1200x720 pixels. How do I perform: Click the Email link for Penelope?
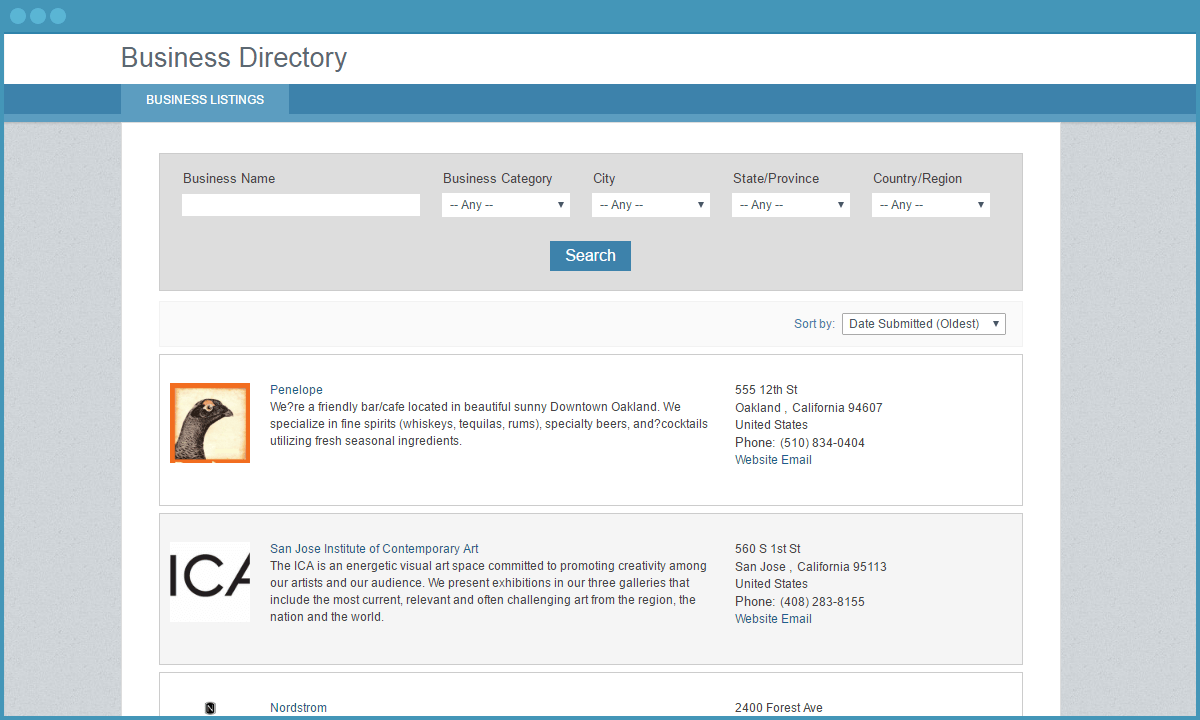pyautogui.click(x=797, y=460)
